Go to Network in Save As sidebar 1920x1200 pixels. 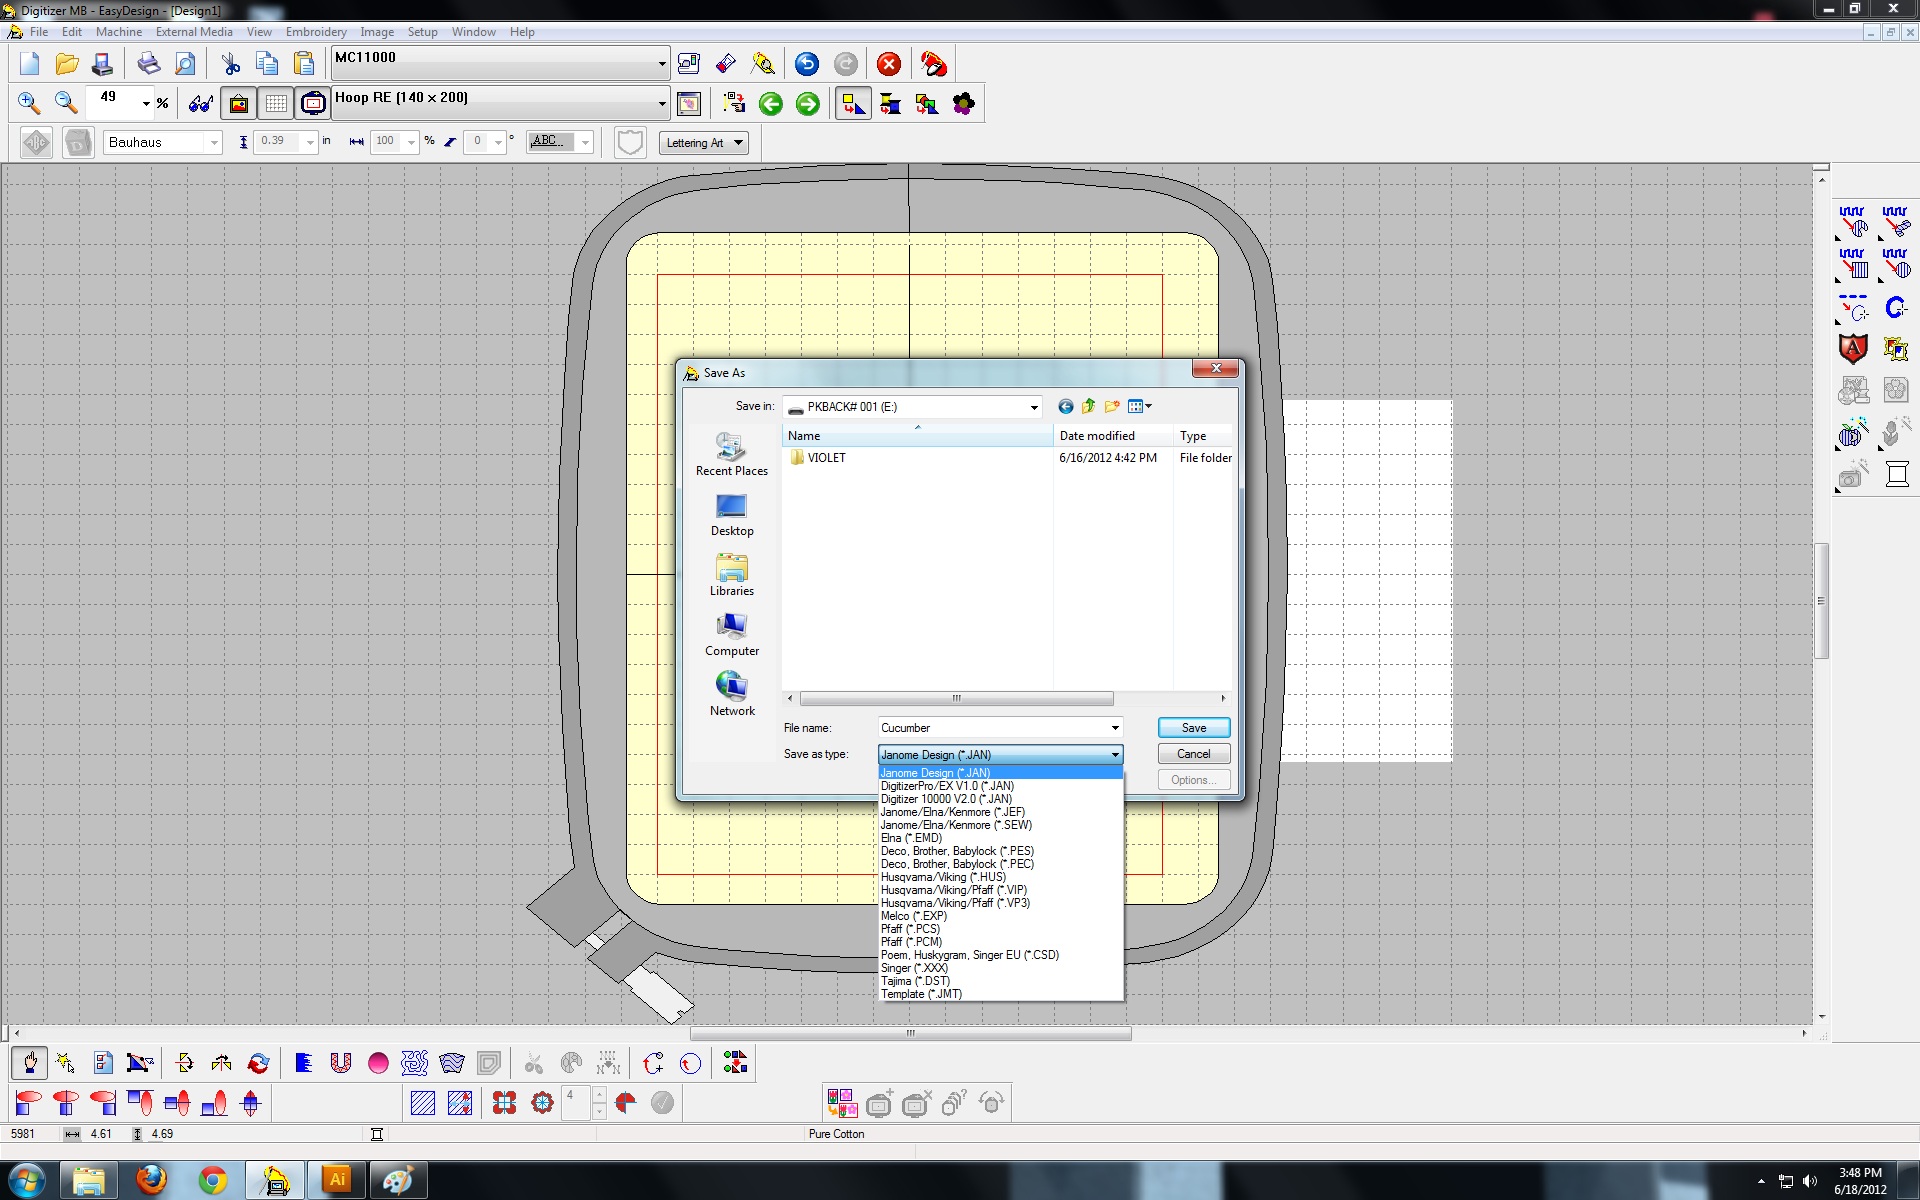tap(732, 696)
